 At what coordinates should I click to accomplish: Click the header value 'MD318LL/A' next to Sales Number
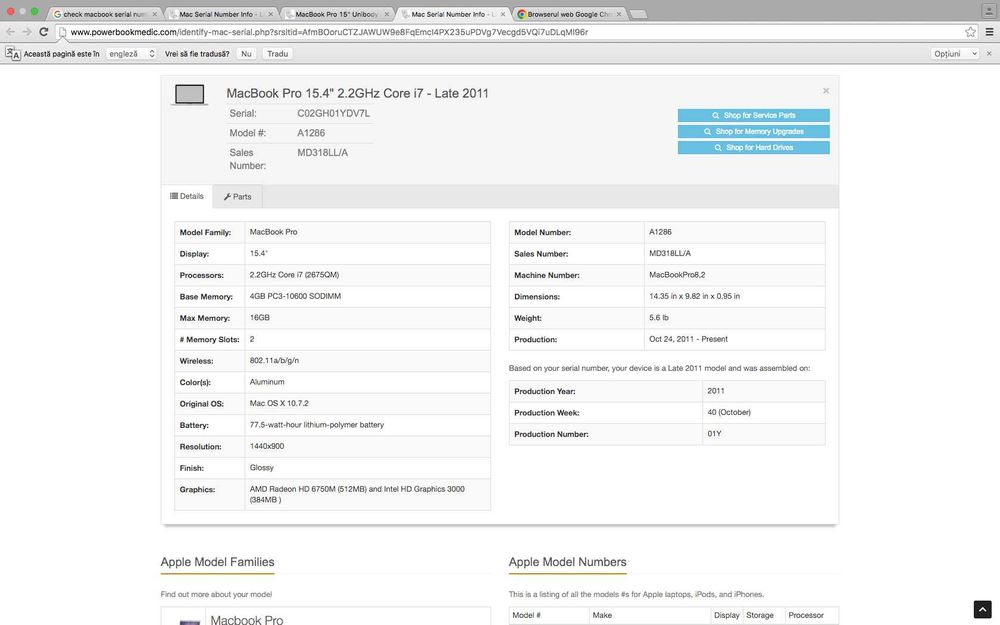[323, 152]
